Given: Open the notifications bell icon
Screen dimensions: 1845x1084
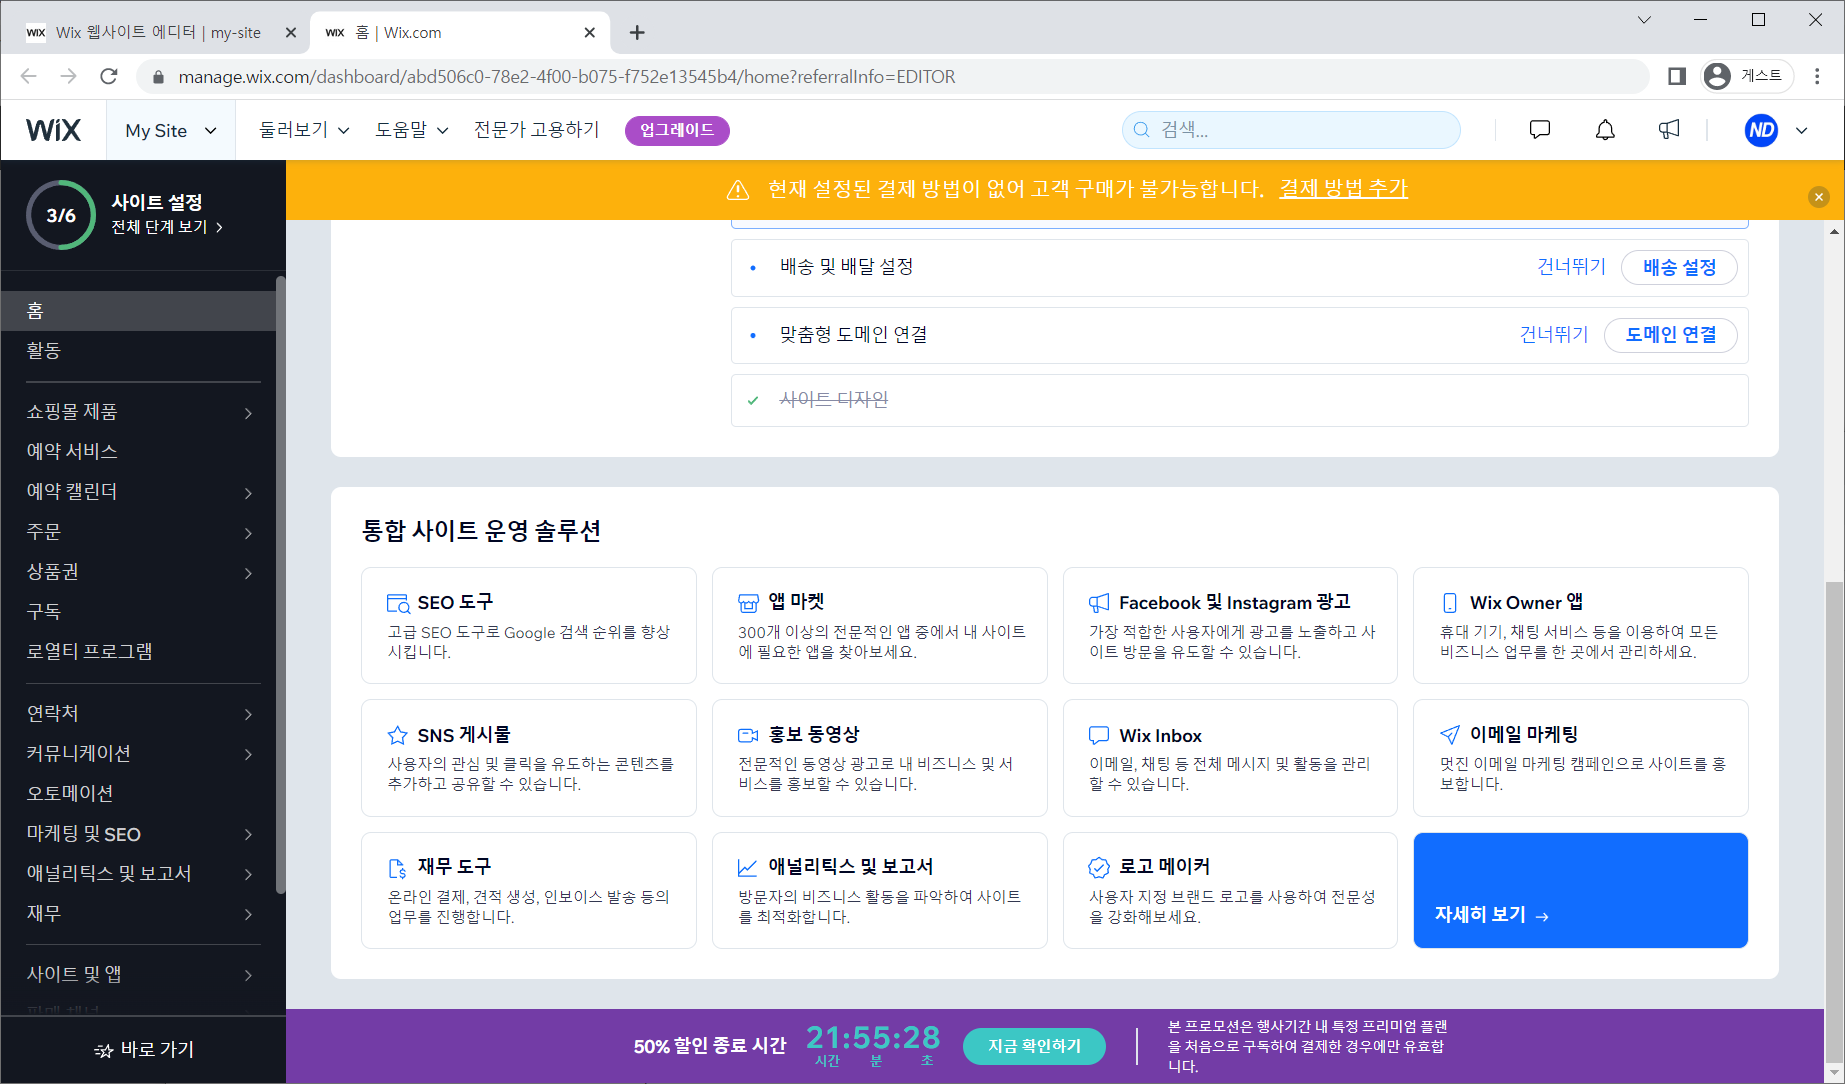Looking at the screenshot, I should click(x=1605, y=130).
